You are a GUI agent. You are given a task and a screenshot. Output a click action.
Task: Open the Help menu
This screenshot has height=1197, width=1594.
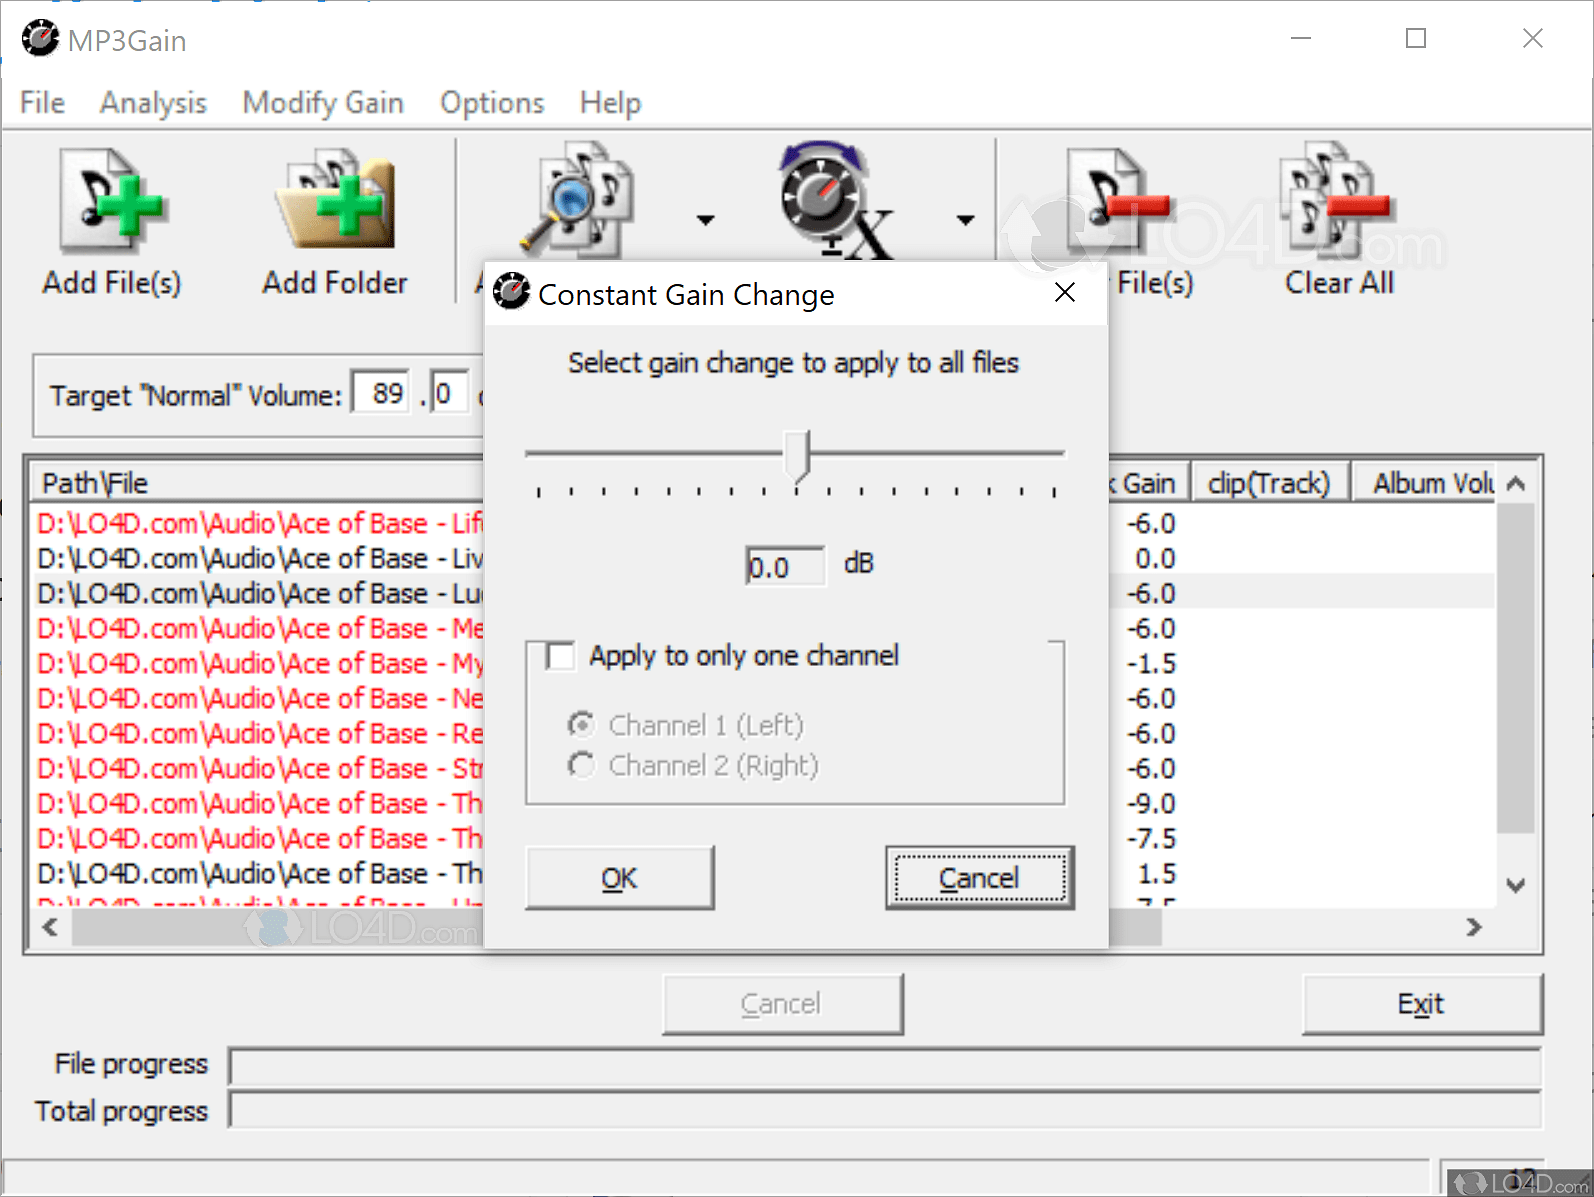[x=610, y=102]
